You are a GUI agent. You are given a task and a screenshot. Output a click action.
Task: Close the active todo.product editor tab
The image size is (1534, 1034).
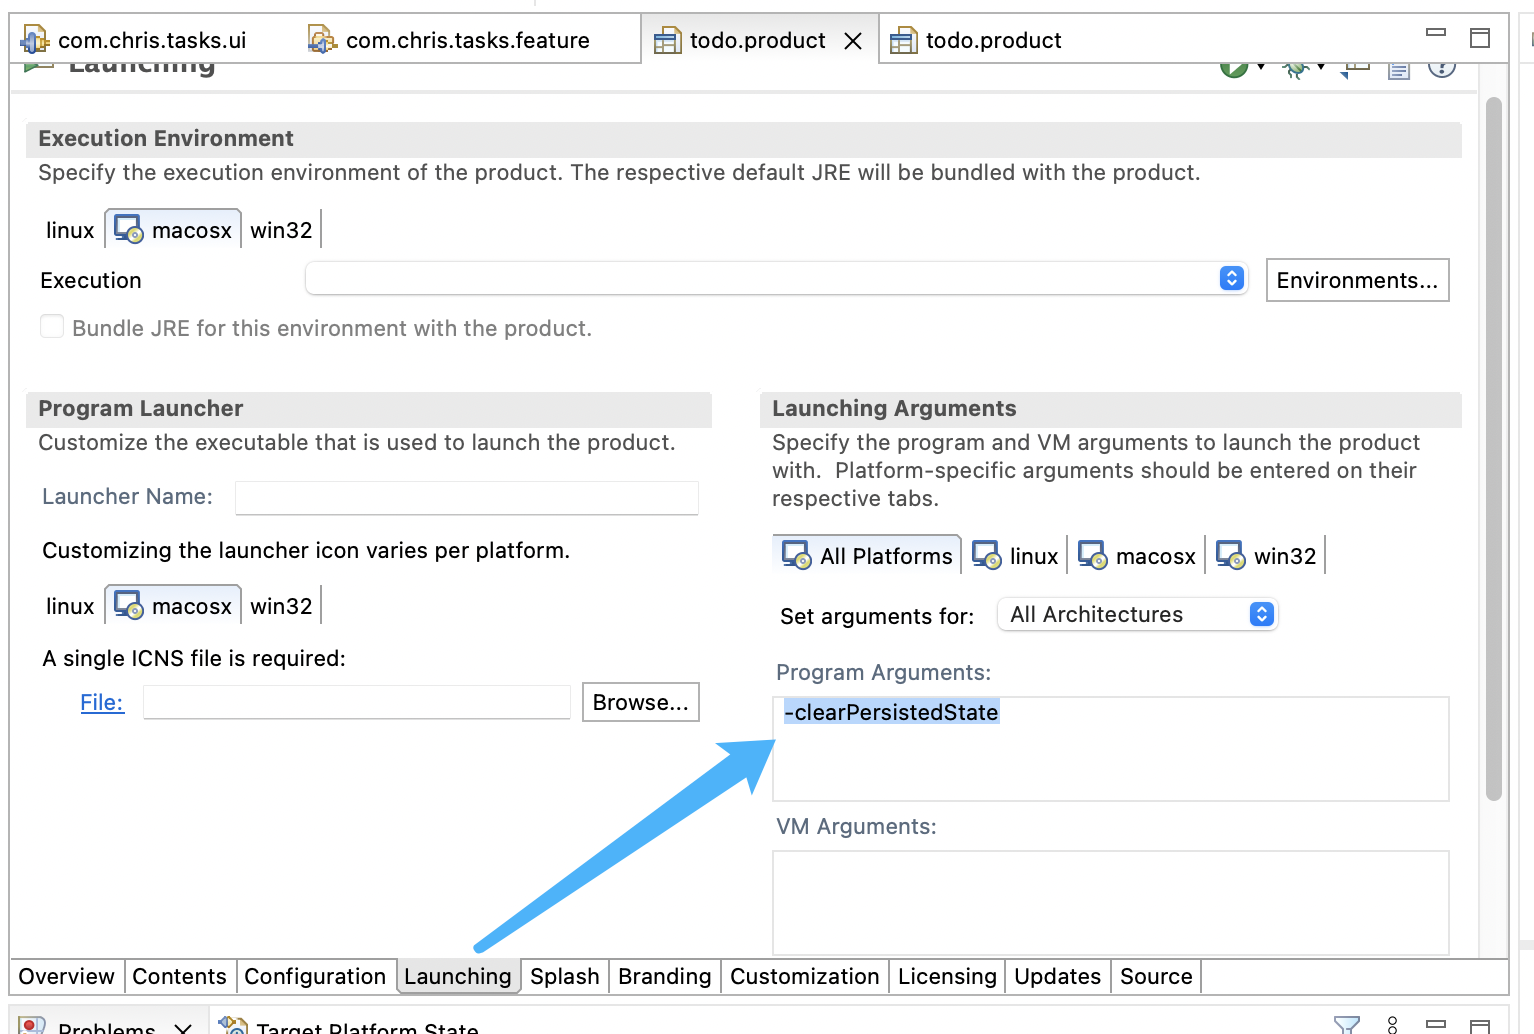coord(853,41)
